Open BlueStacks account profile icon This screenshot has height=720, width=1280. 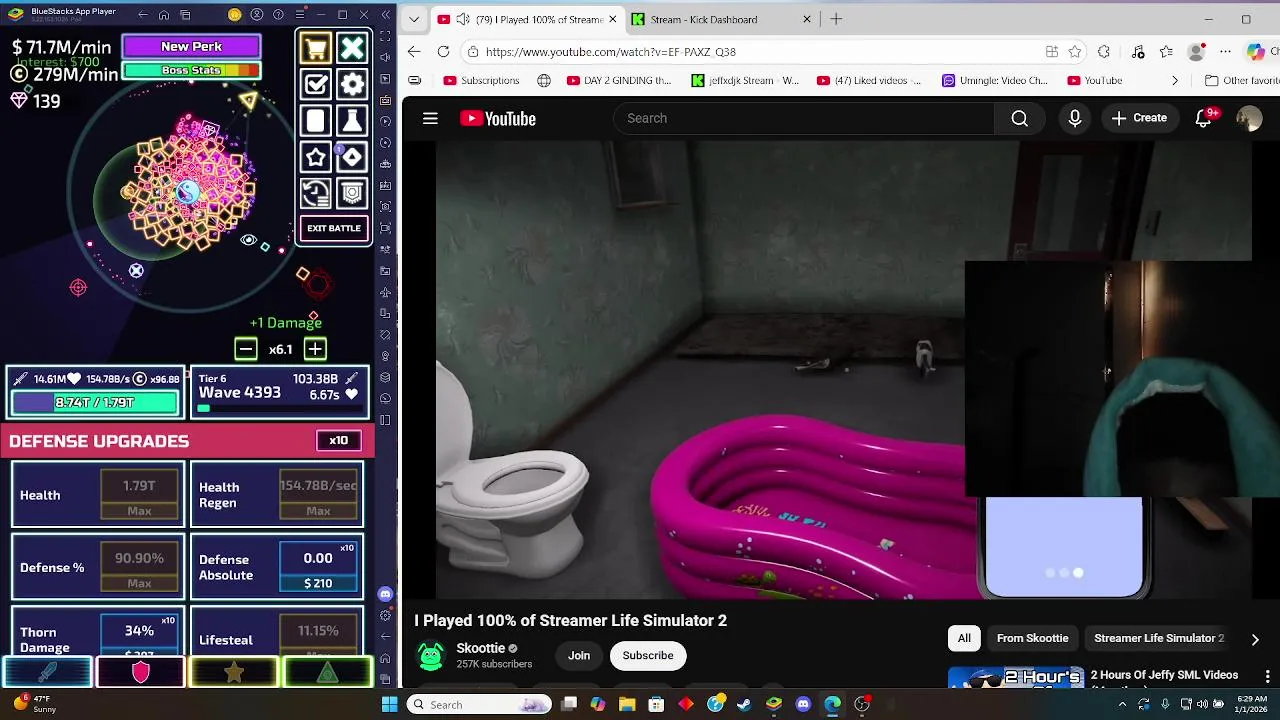[x=257, y=15]
